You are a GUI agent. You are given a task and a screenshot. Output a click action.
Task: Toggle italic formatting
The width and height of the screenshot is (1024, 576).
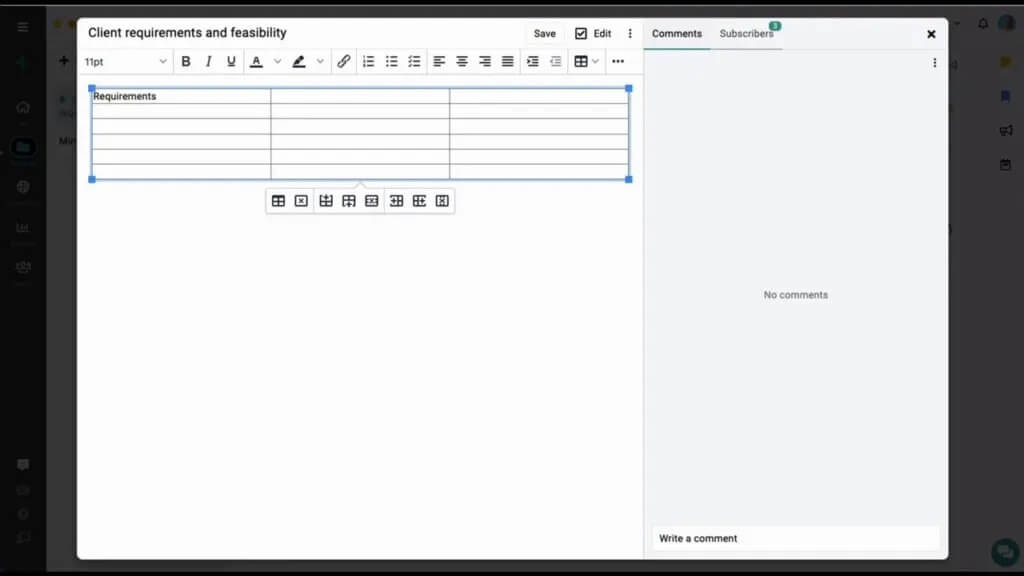coord(208,62)
